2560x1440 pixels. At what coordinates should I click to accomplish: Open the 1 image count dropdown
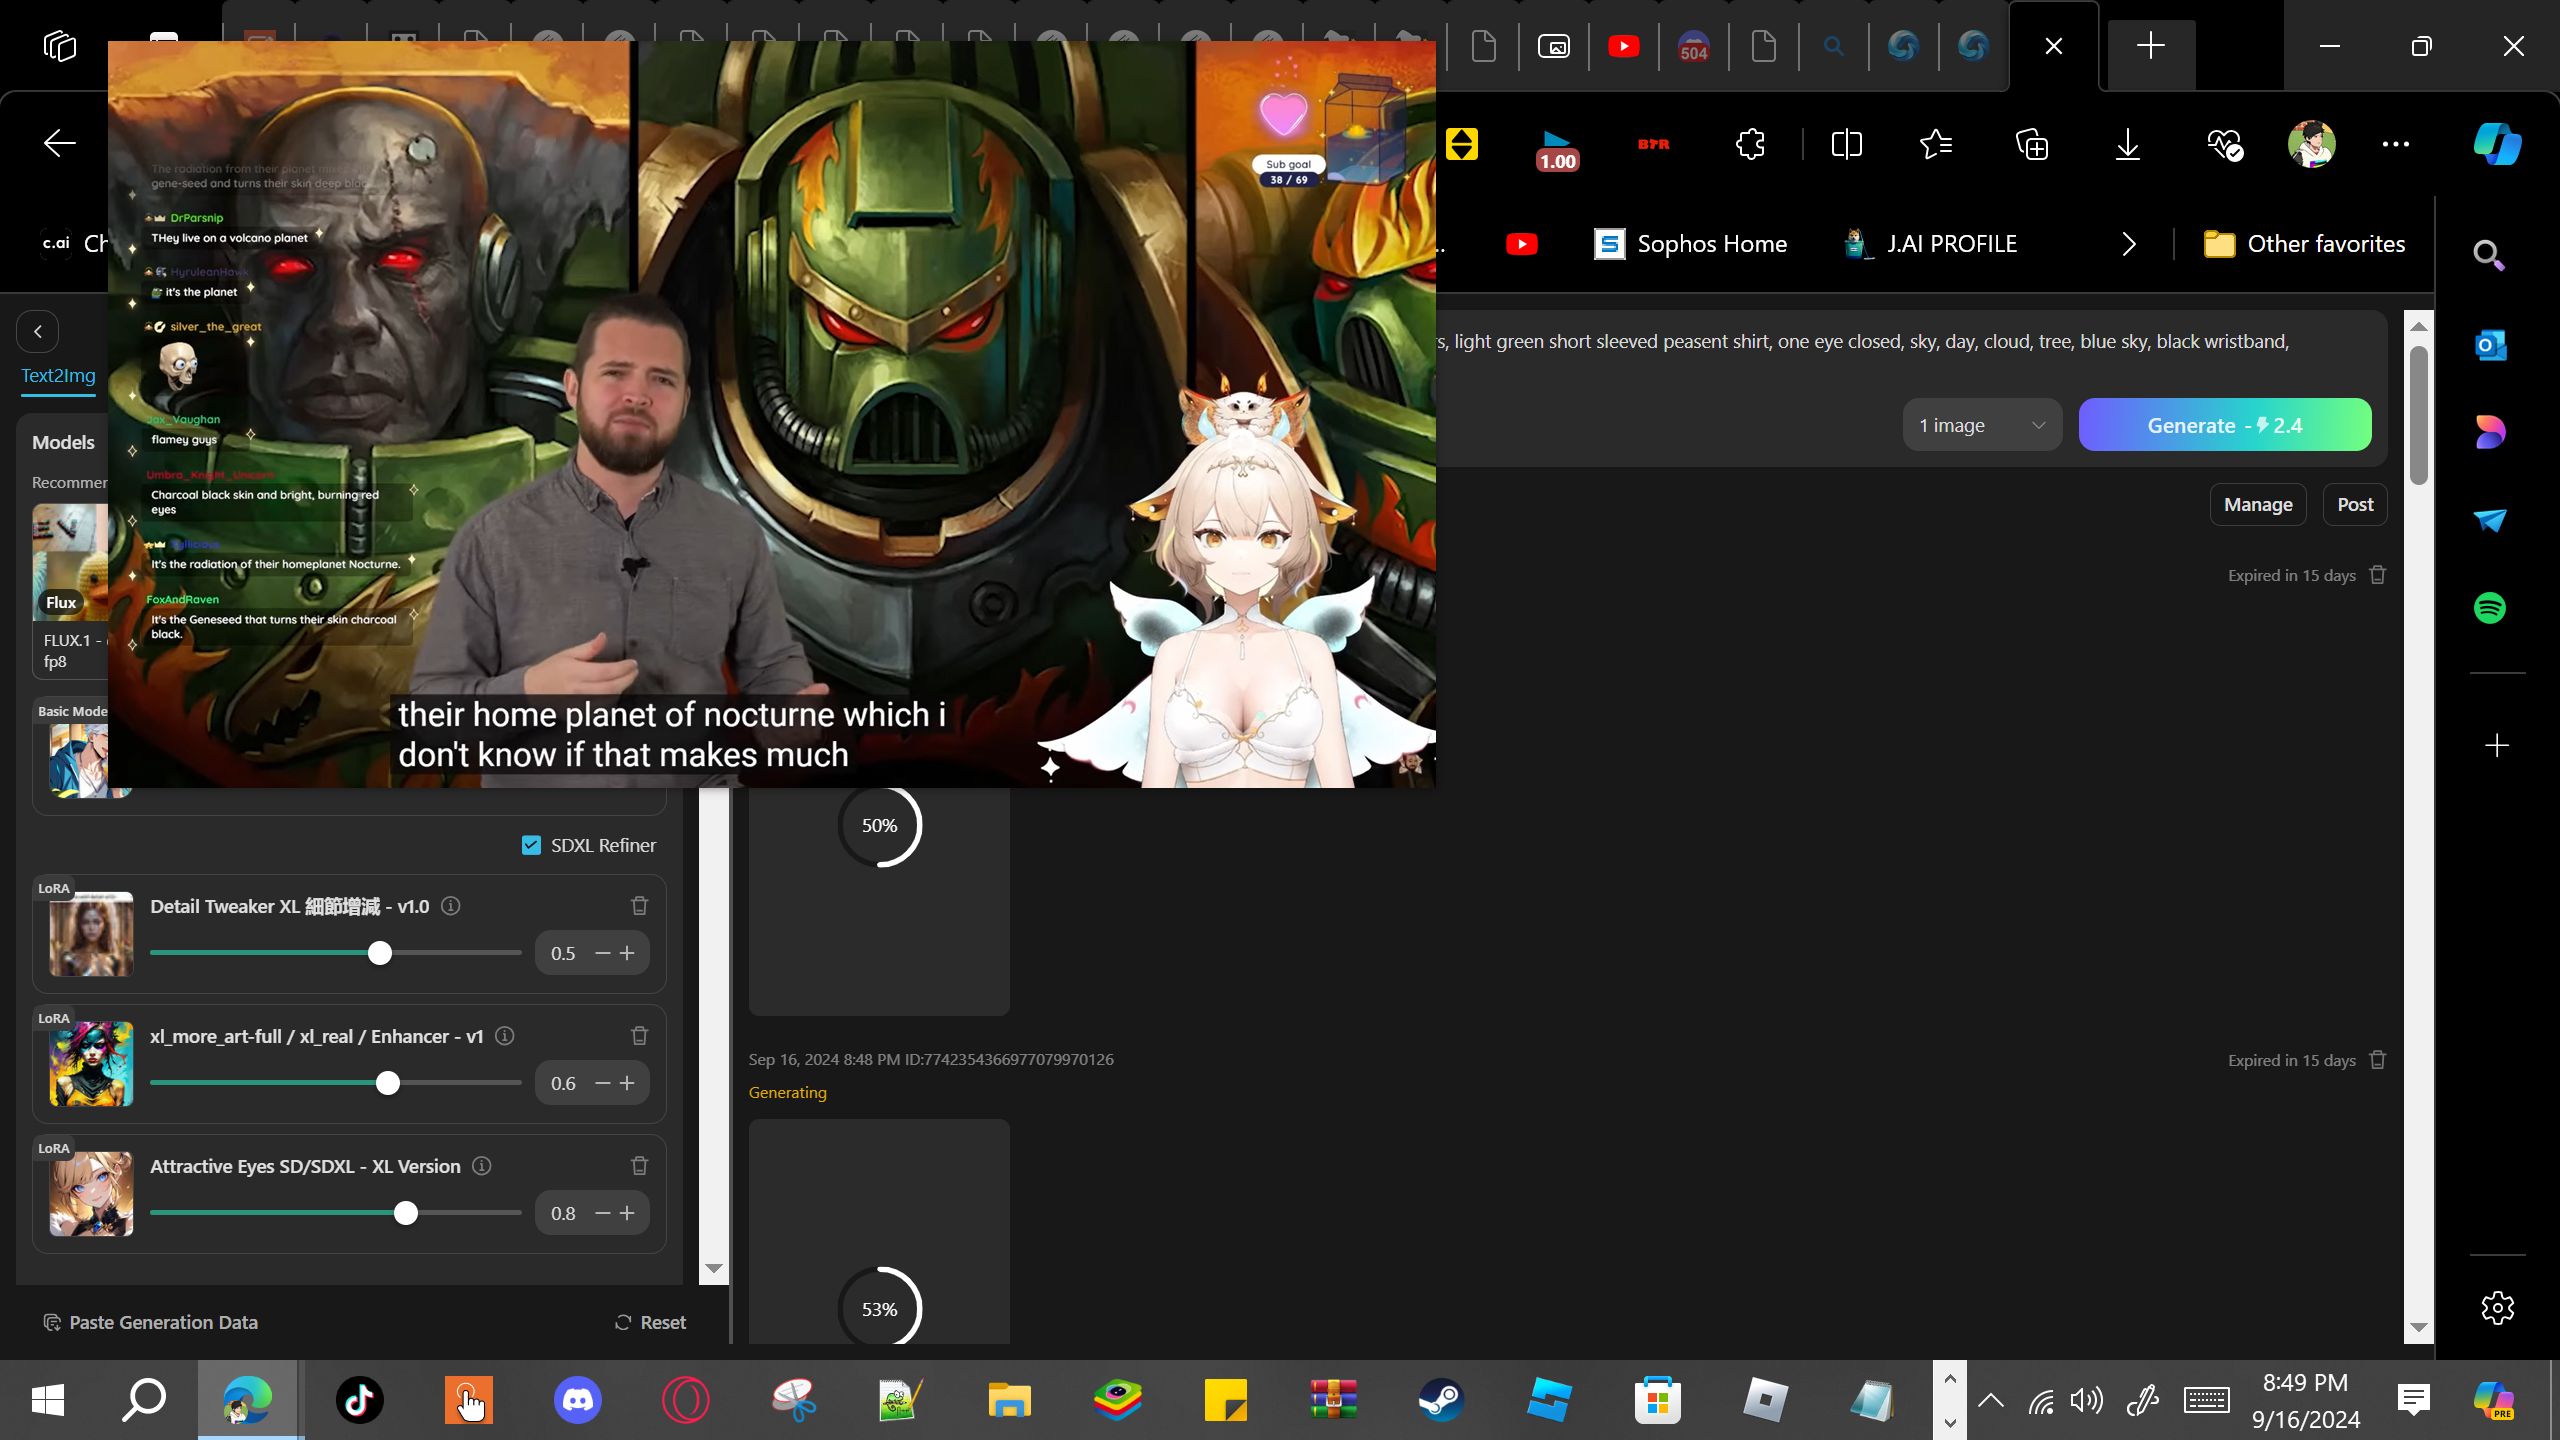(1982, 425)
